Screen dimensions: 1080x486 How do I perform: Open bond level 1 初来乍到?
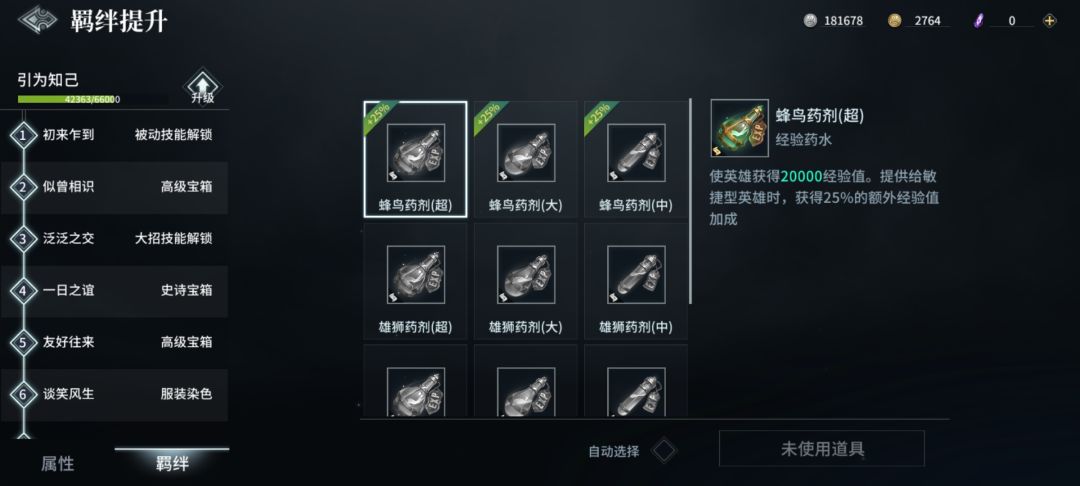114,135
